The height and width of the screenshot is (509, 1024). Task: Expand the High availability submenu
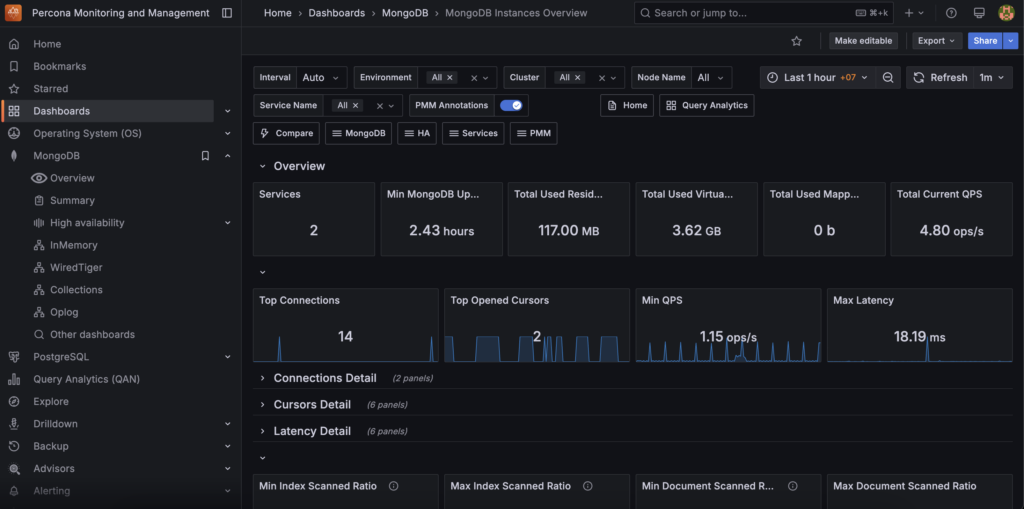[227, 223]
